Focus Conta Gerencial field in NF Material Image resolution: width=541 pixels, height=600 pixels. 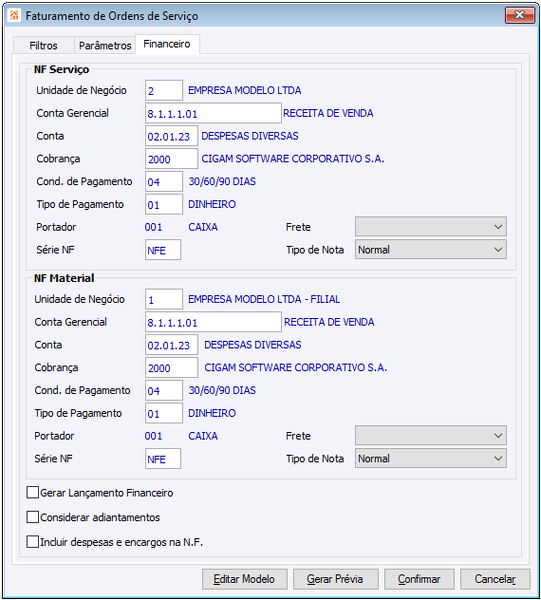pyautogui.click(x=213, y=322)
